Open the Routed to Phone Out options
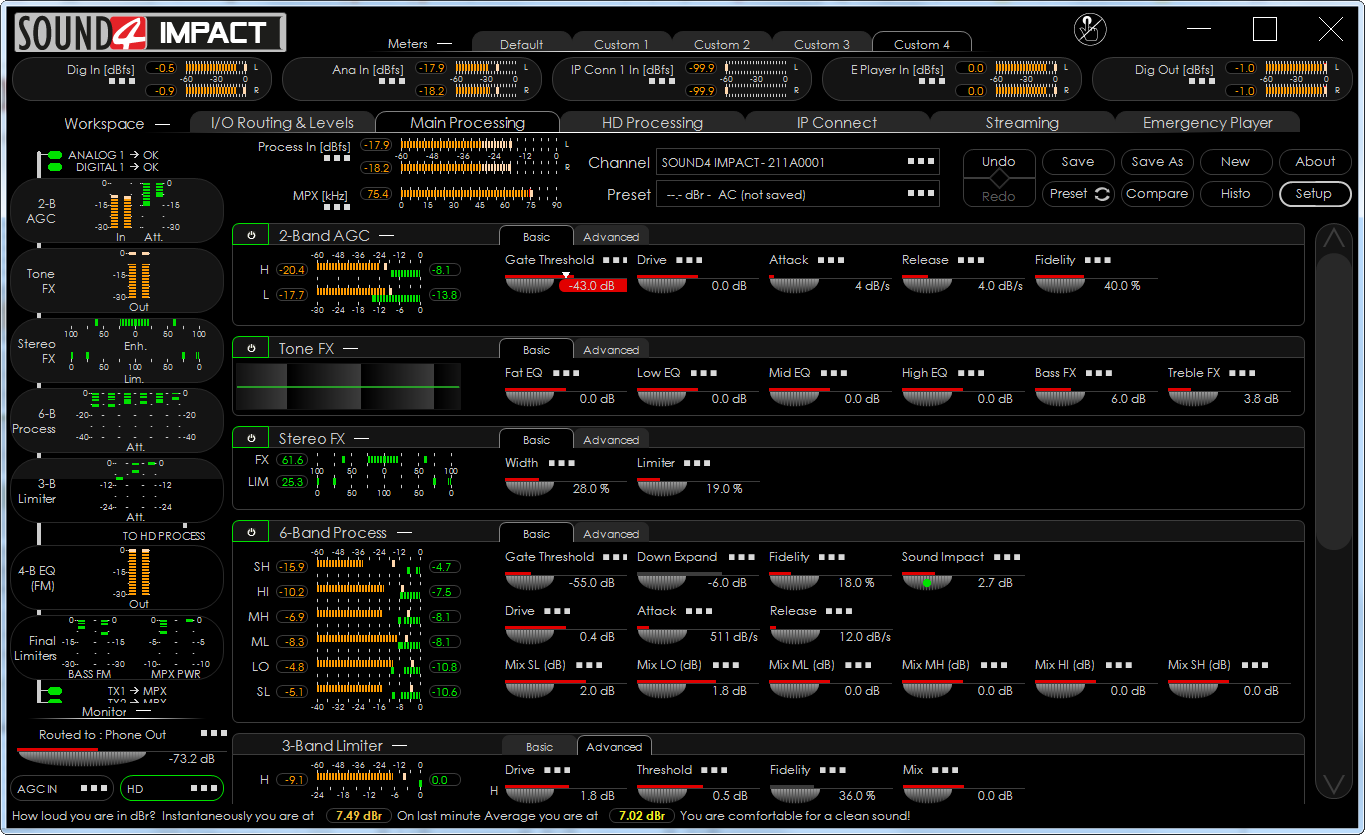 click(x=215, y=734)
